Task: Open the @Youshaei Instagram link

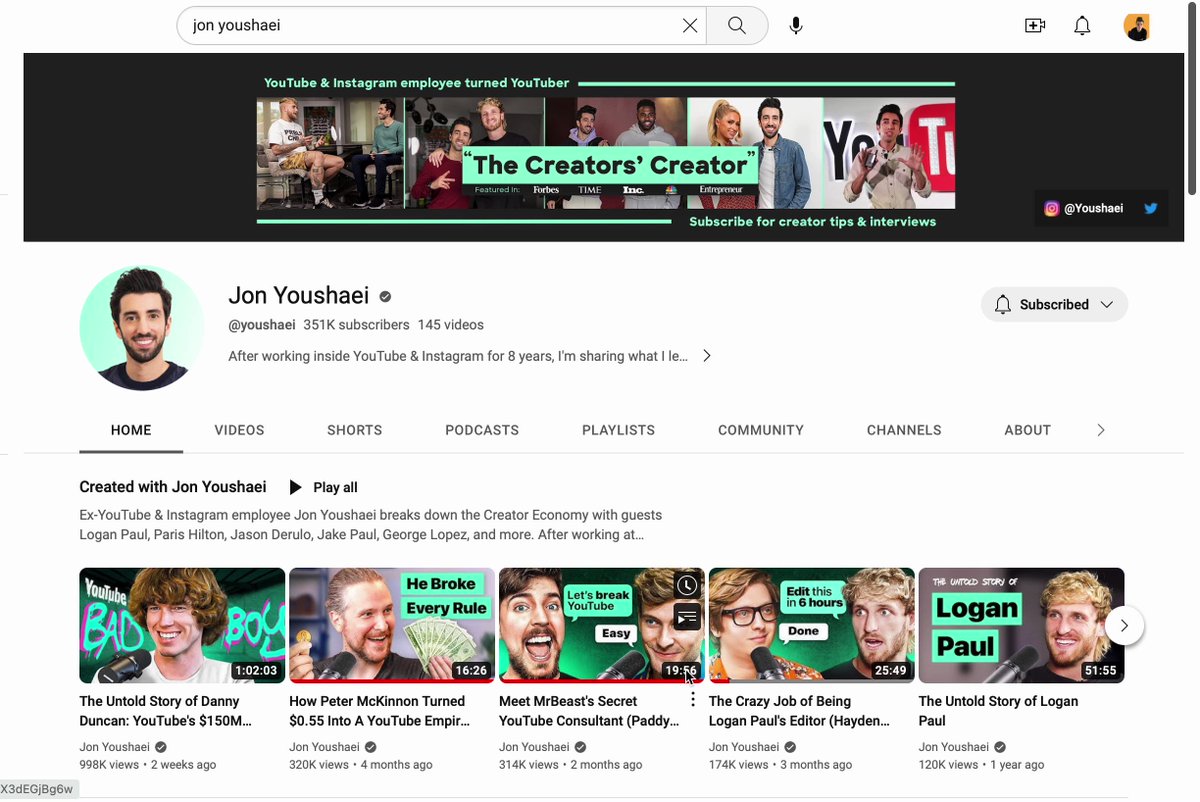Action: 1084,209
